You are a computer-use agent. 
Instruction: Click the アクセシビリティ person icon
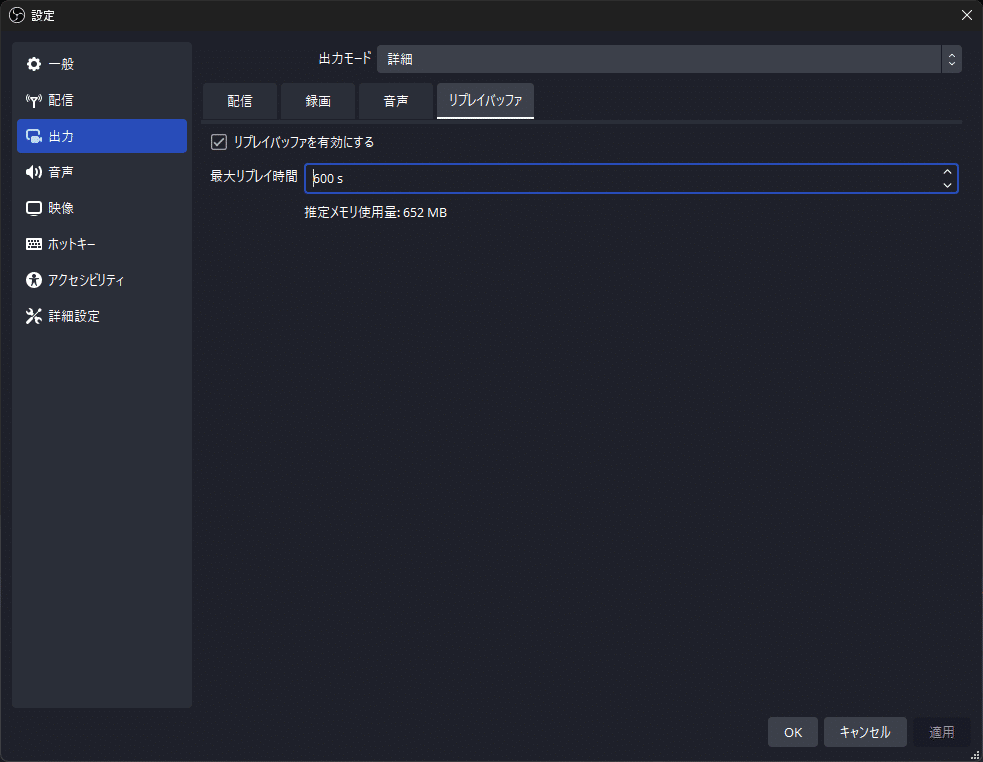click(34, 280)
